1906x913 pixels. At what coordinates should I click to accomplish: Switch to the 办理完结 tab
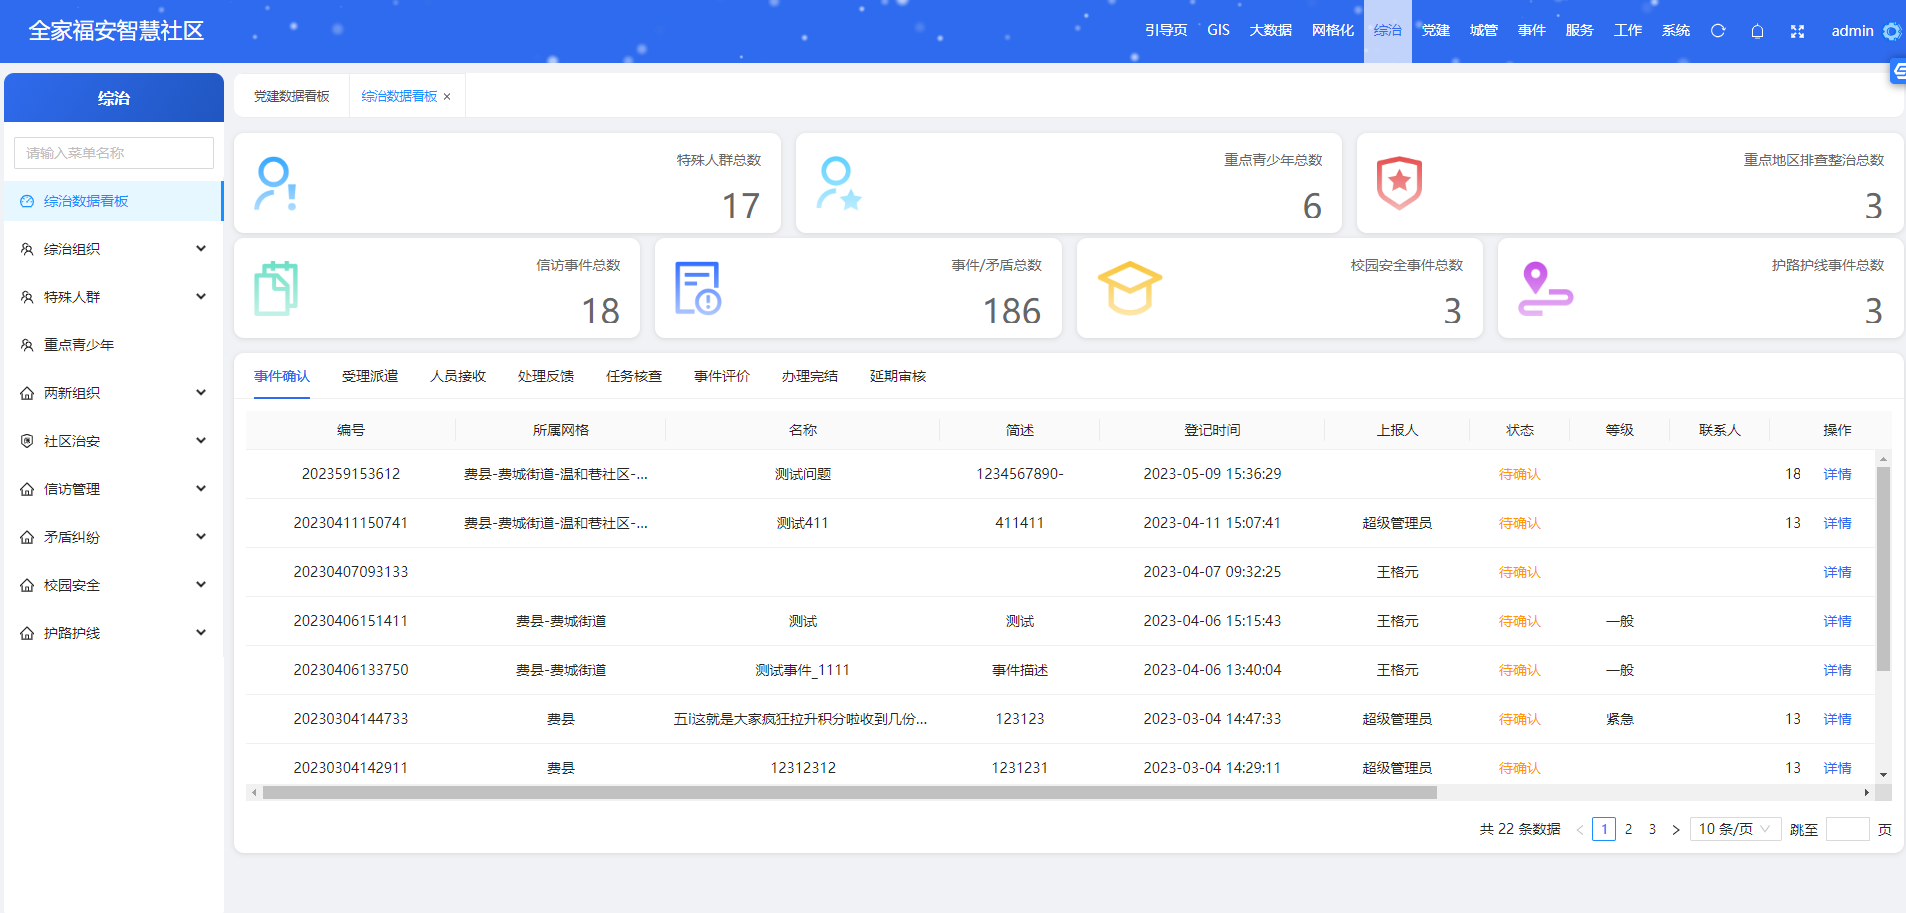pyautogui.click(x=810, y=376)
